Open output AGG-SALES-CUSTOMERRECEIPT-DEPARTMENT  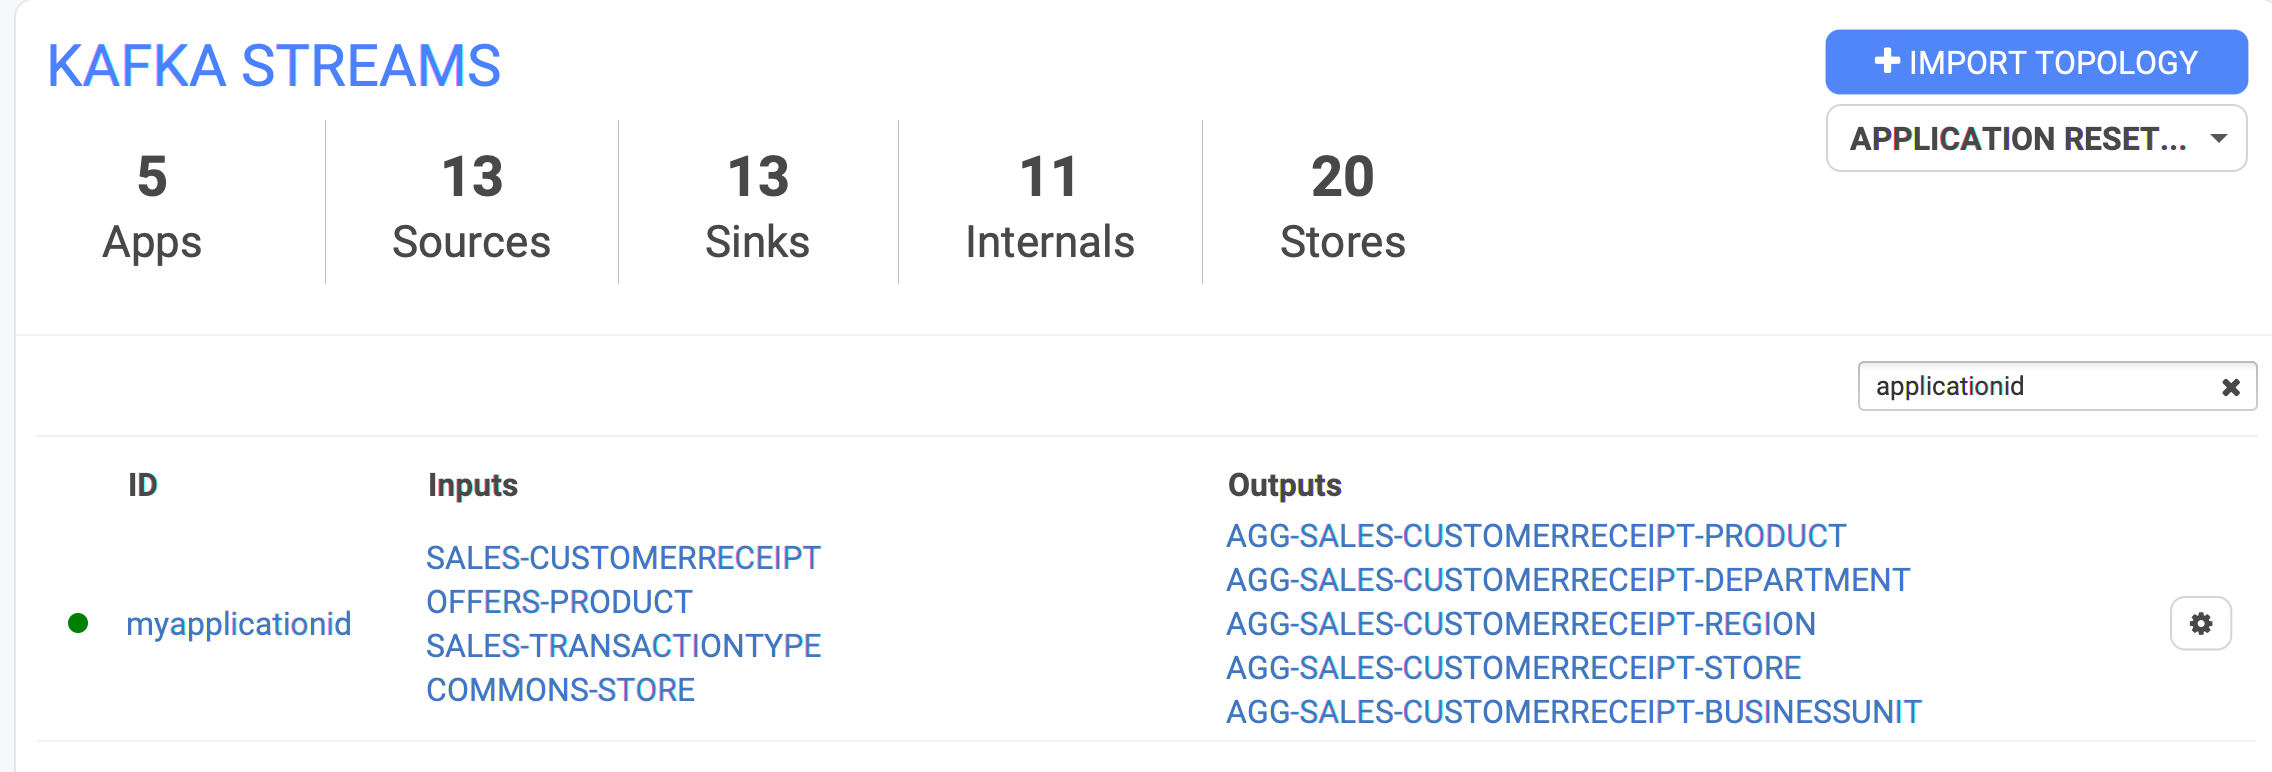pyautogui.click(x=1568, y=580)
